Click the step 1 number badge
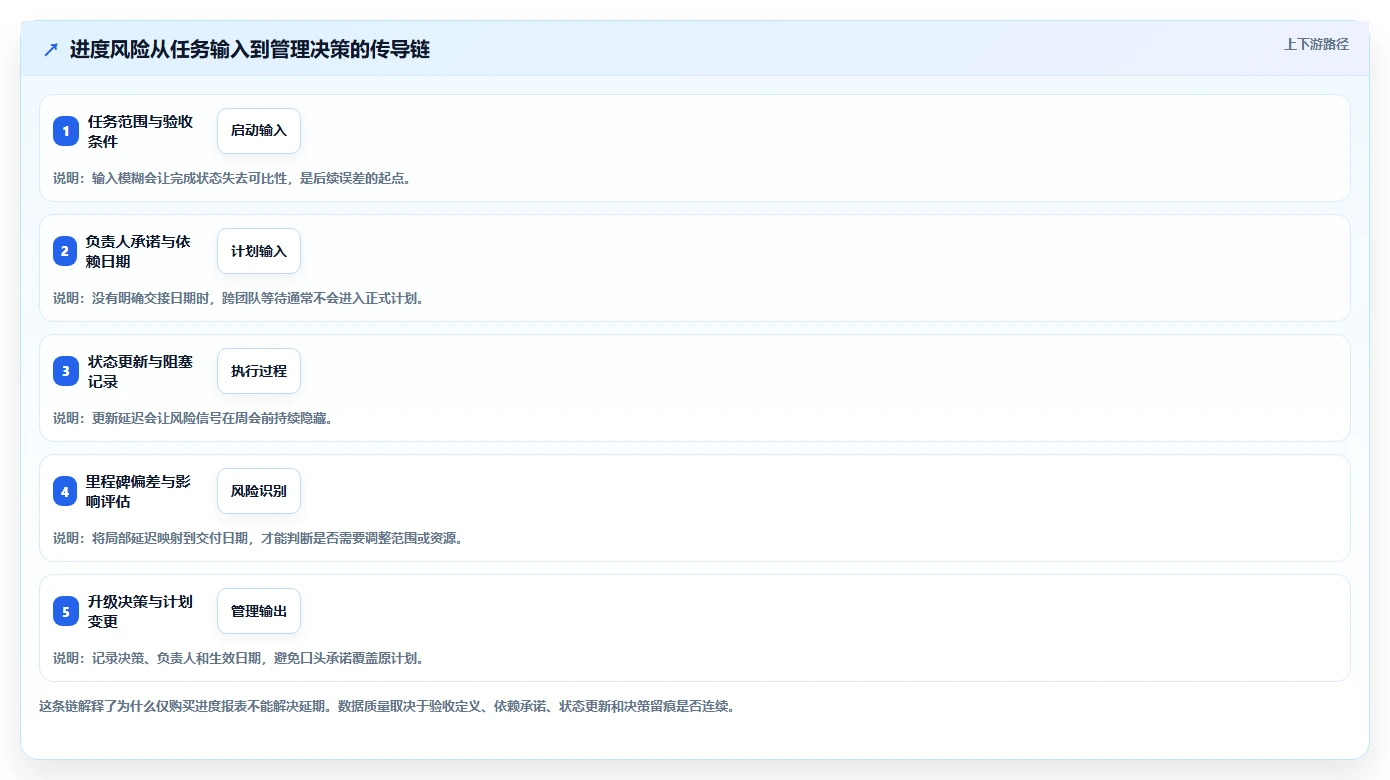Image resolution: width=1390 pixels, height=780 pixels. click(66, 131)
